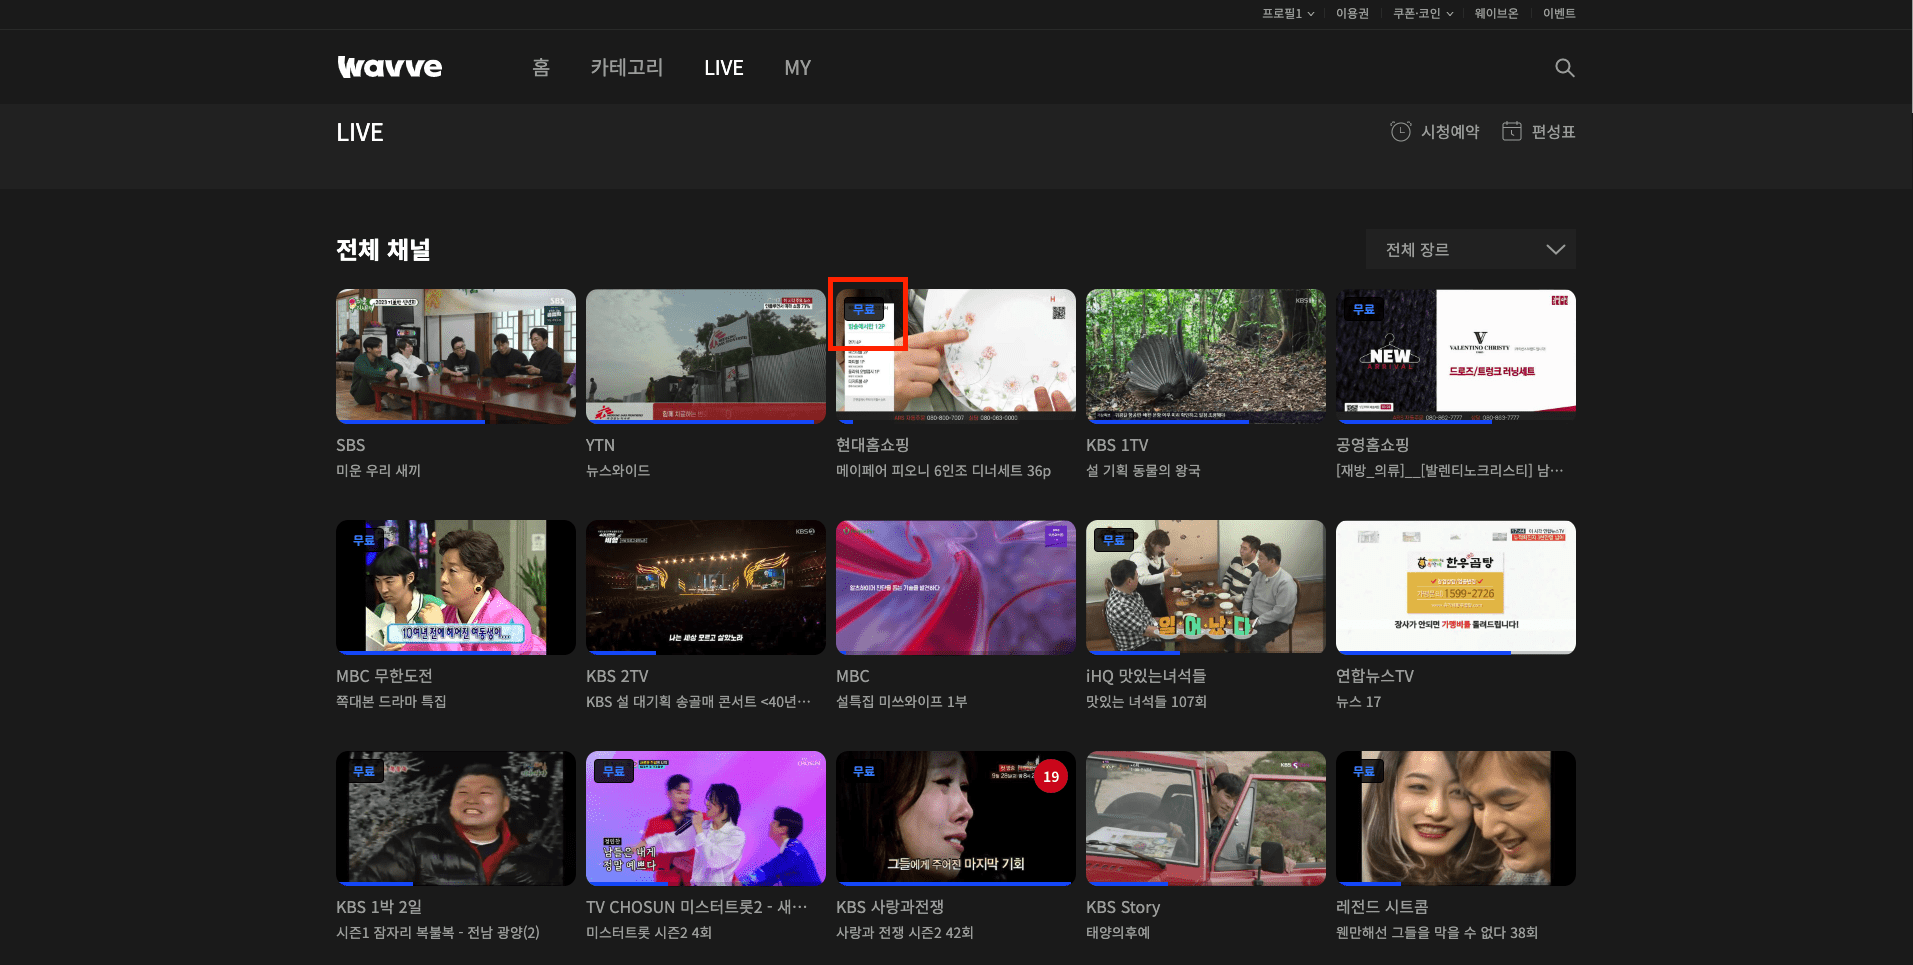This screenshot has height=965, width=1913.
Task: Play the SBS live thumbnail
Action: [456, 356]
